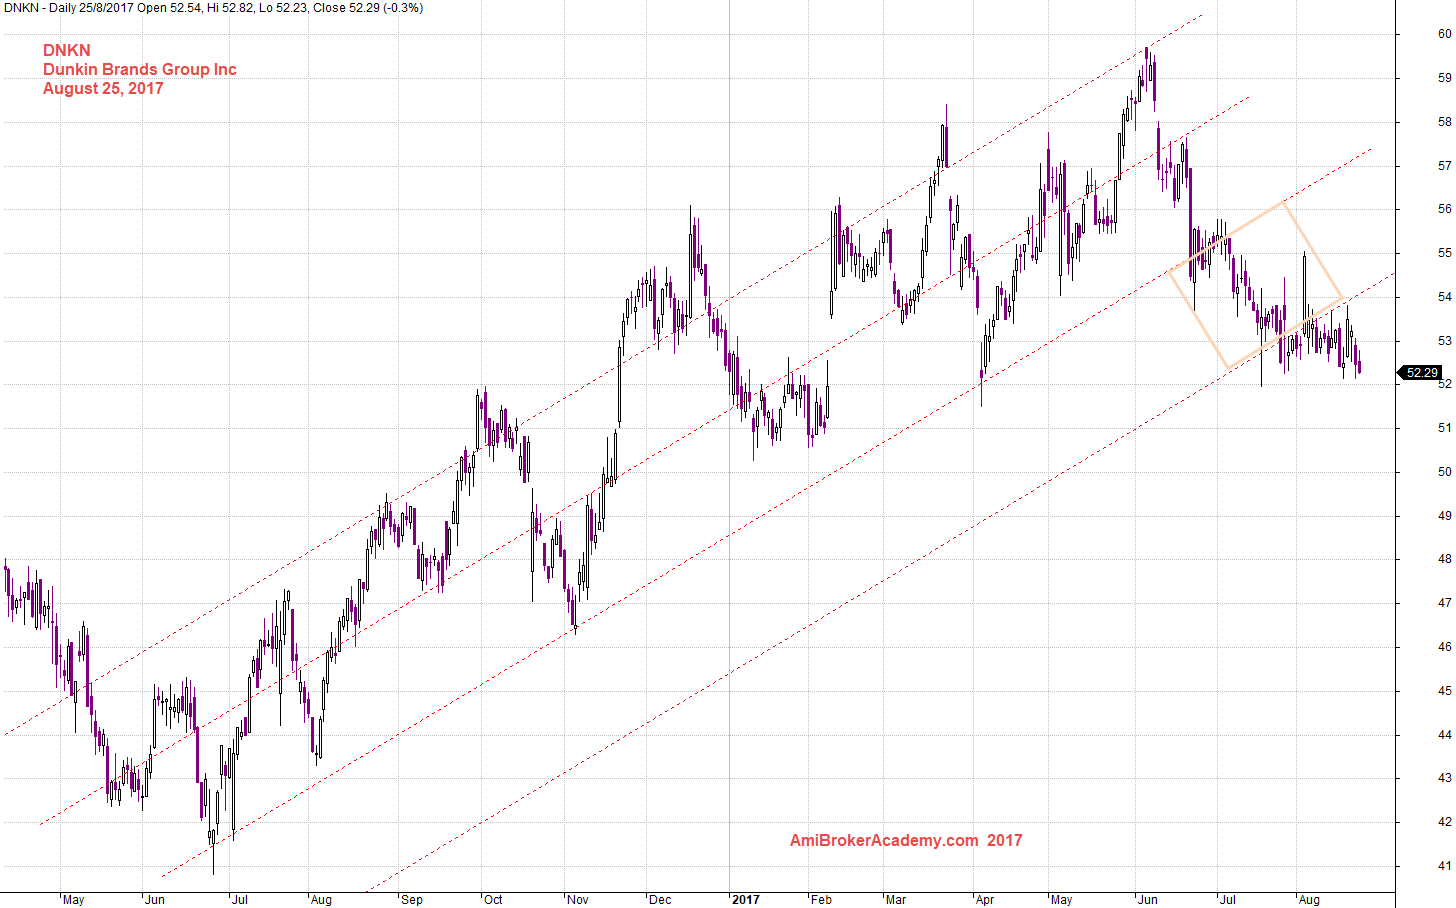Click the '47' price axis label
Image resolution: width=1456 pixels, height=908 pixels.
point(1444,603)
